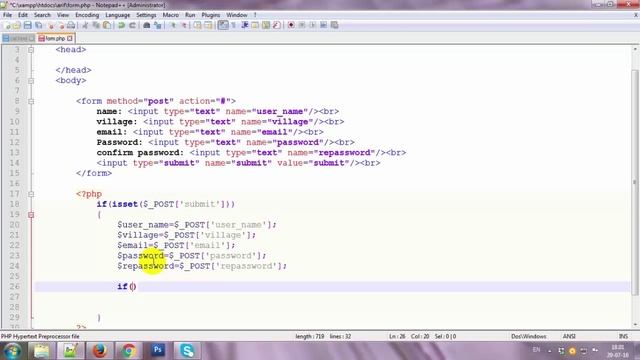Image resolution: width=640 pixels, height=360 pixels.
Task: Click the scrollbar up arrow in the editor
Action: pos(635,49)
